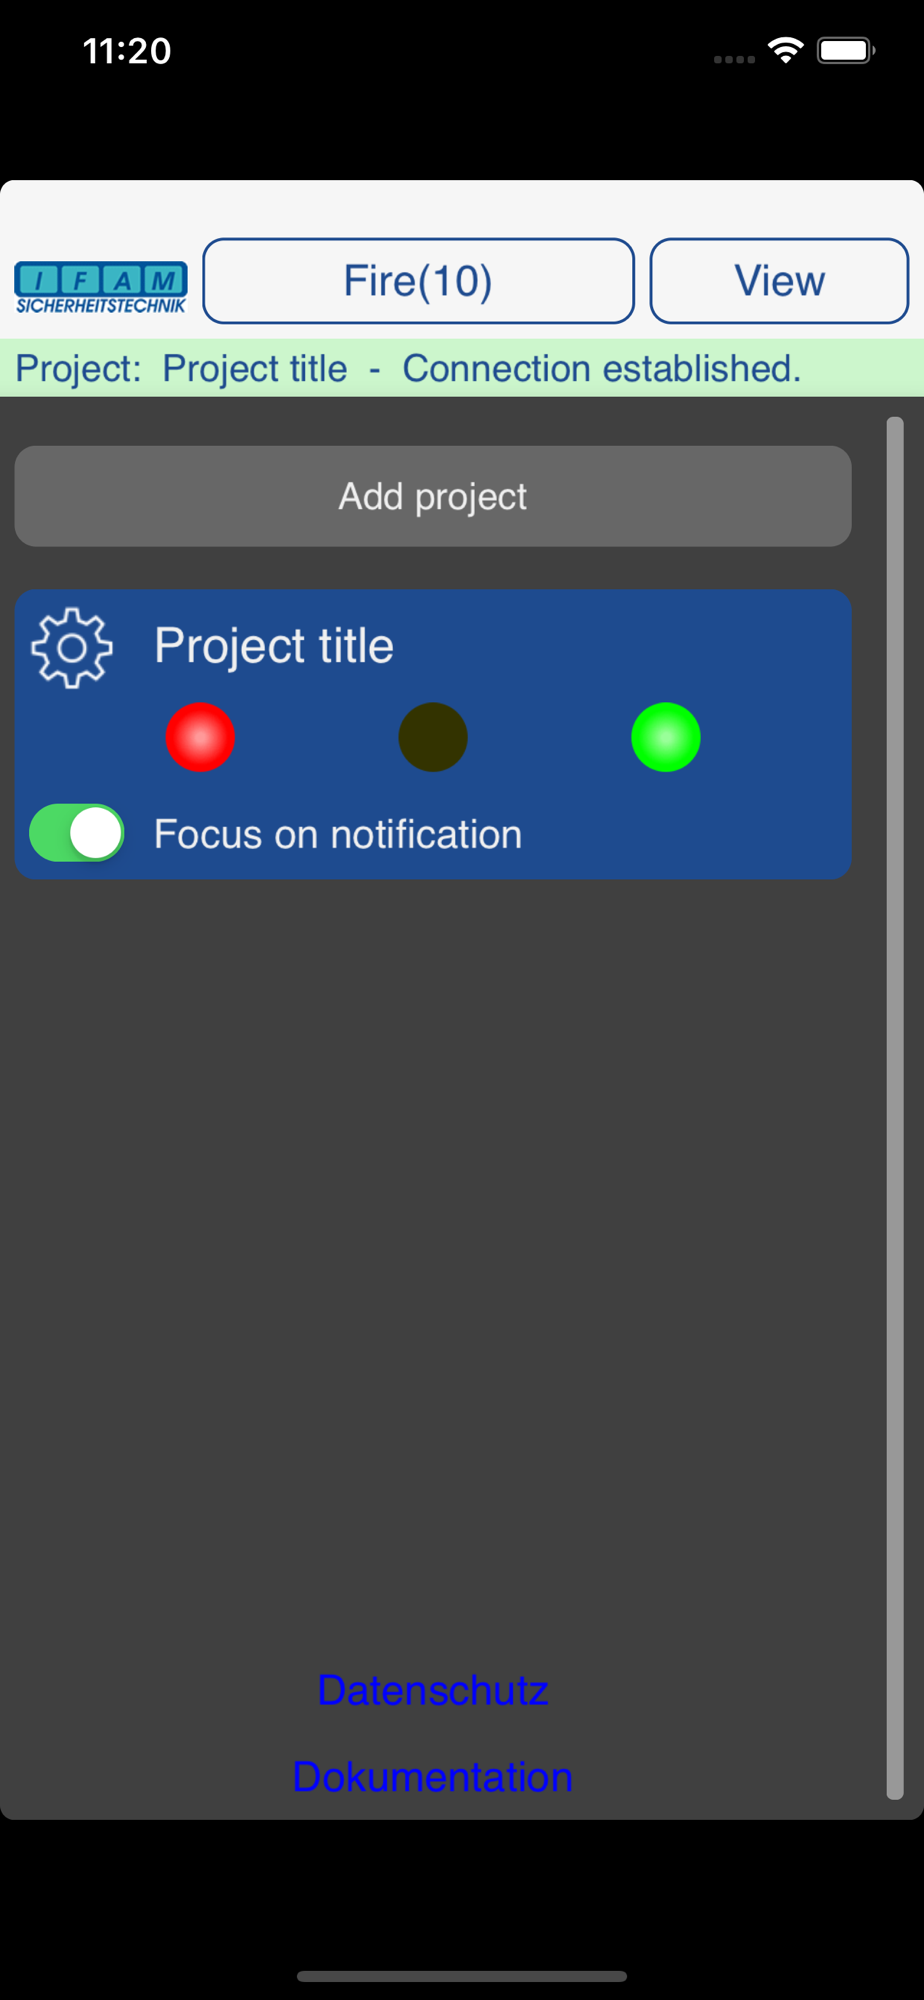The width and height of the screenshot is (924, 2000).
Task: Disable the Focus on notification switch
Action: pyautogui.click(x=77, y=833)
